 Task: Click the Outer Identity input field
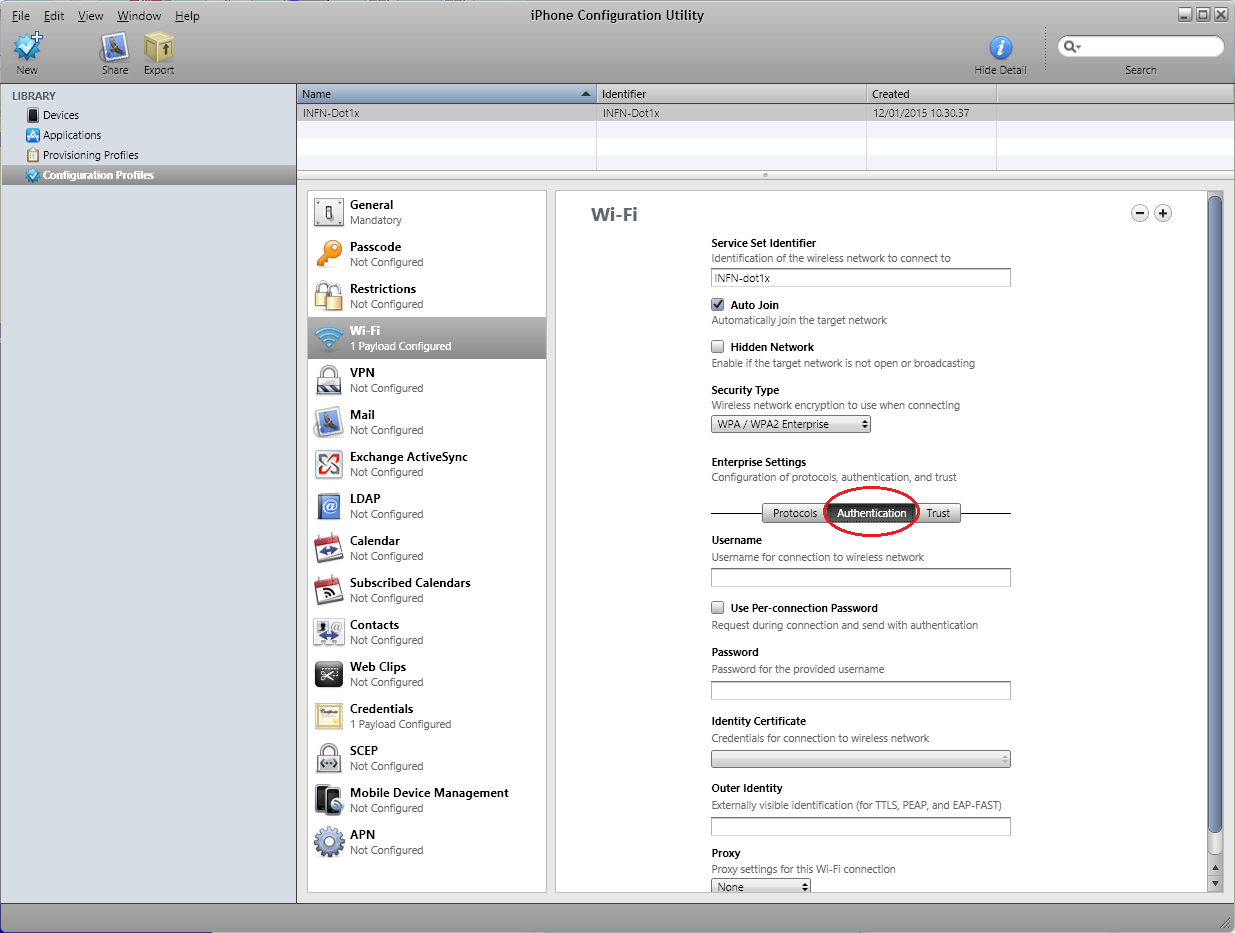[861, 826]
